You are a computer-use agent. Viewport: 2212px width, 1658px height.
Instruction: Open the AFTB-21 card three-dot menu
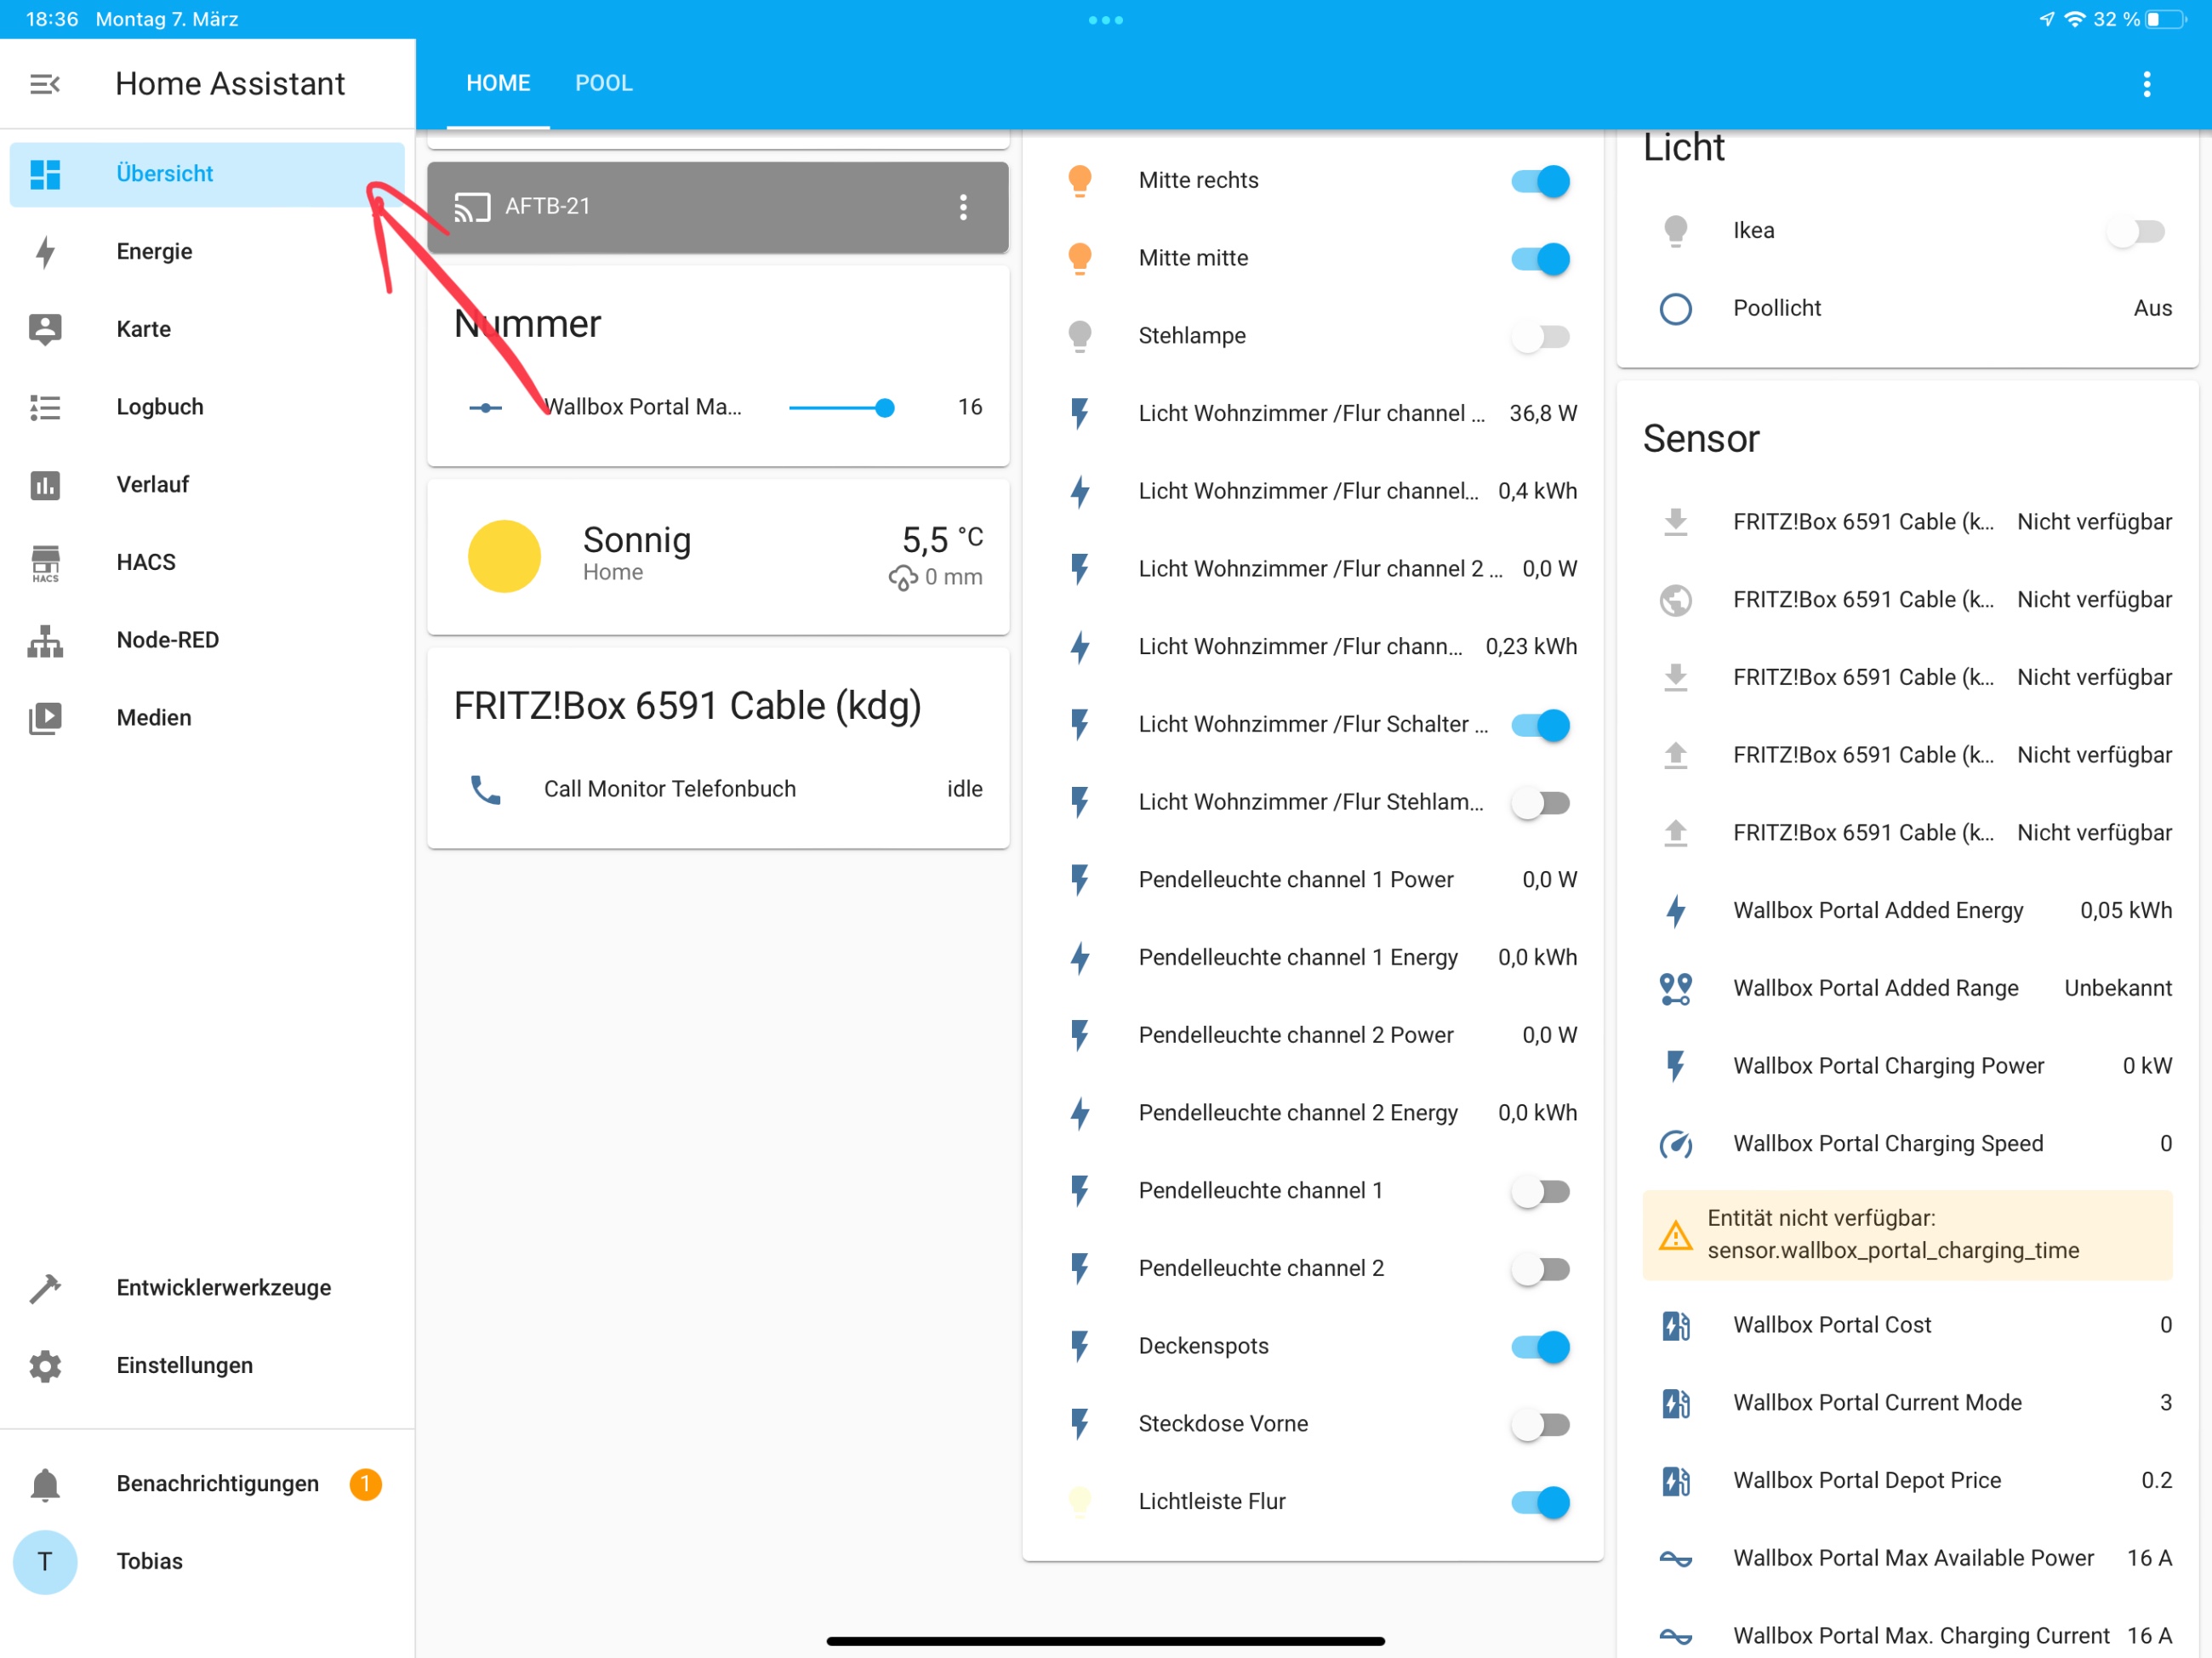(963, 207)
